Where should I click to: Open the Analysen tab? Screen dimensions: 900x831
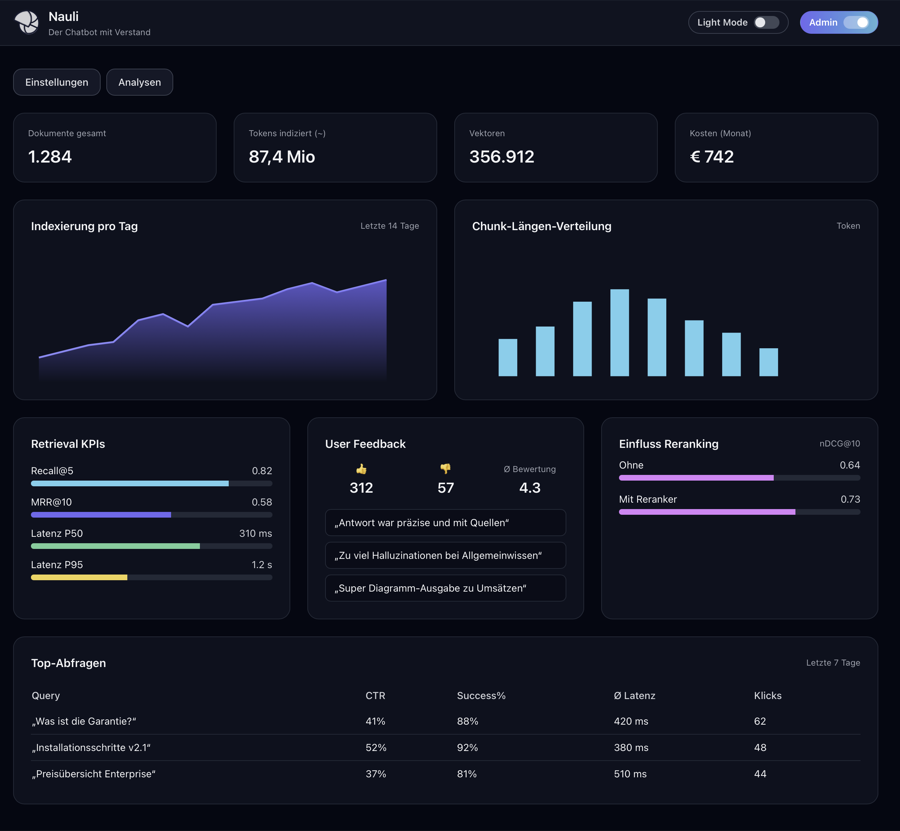click(x=139, y=82)
